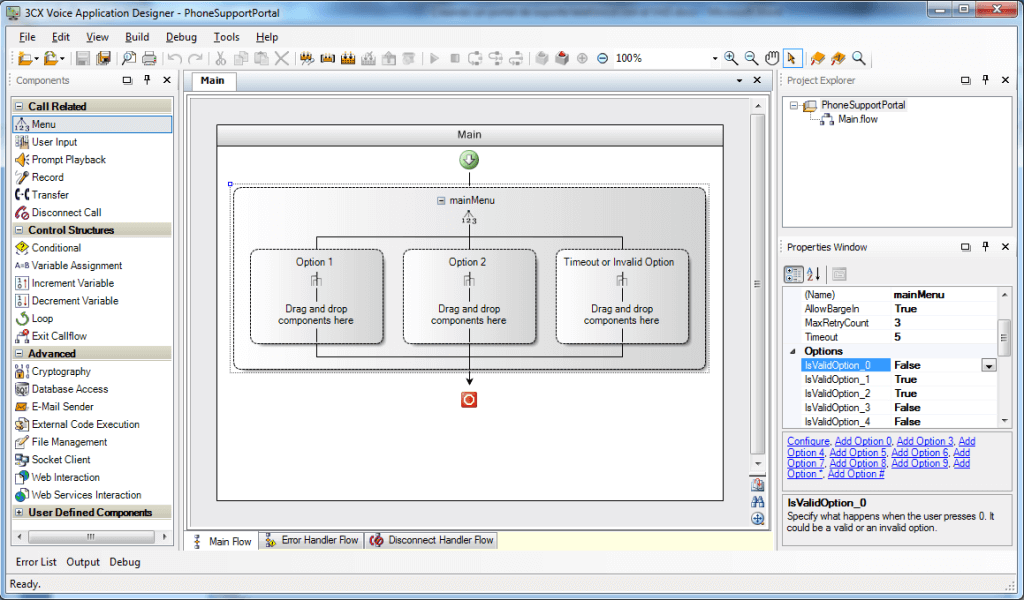
Task: Switch to the Disconnect Handler Flow tab
Action: tap(432, 541)
